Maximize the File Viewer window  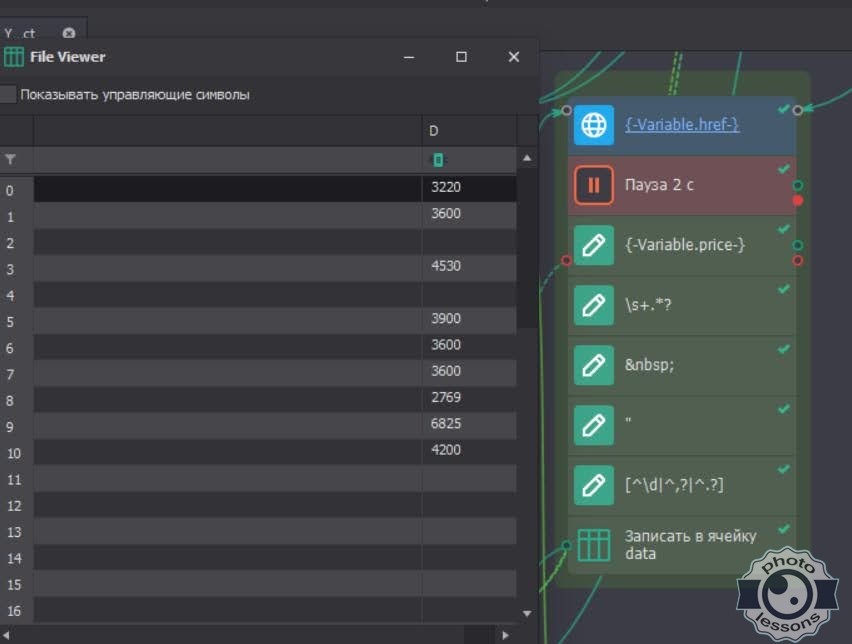pyautogui.click(x=461, y=57)
